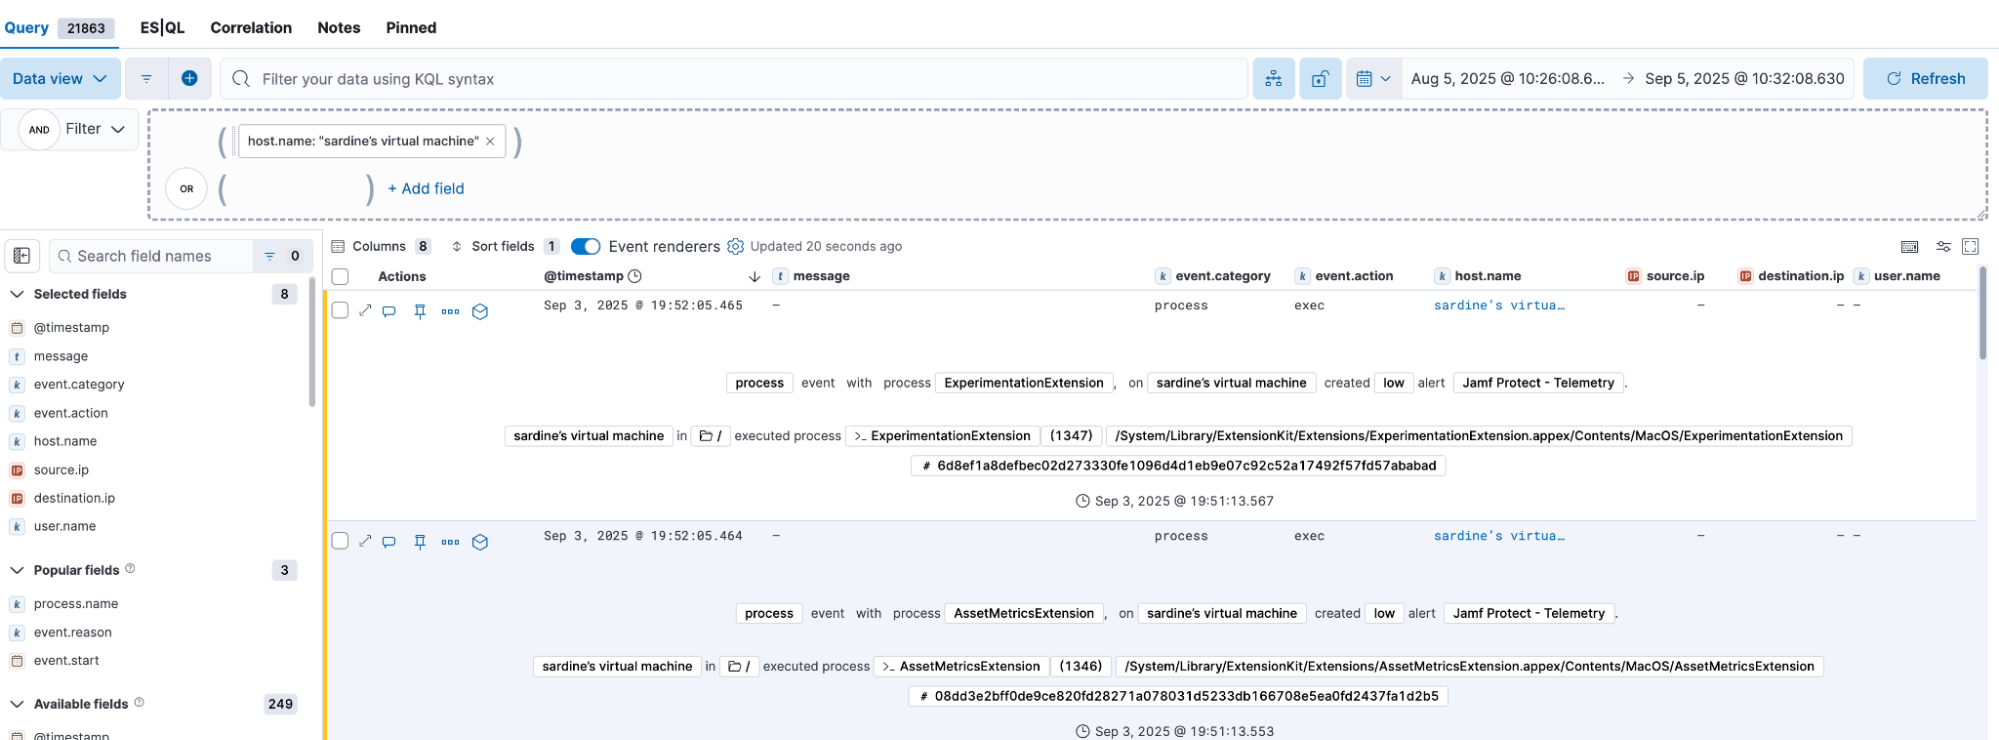This screenshot has width=1999, height=740.
Task: Switch to the ES|QL tab
Action: (x=162, y=27)
